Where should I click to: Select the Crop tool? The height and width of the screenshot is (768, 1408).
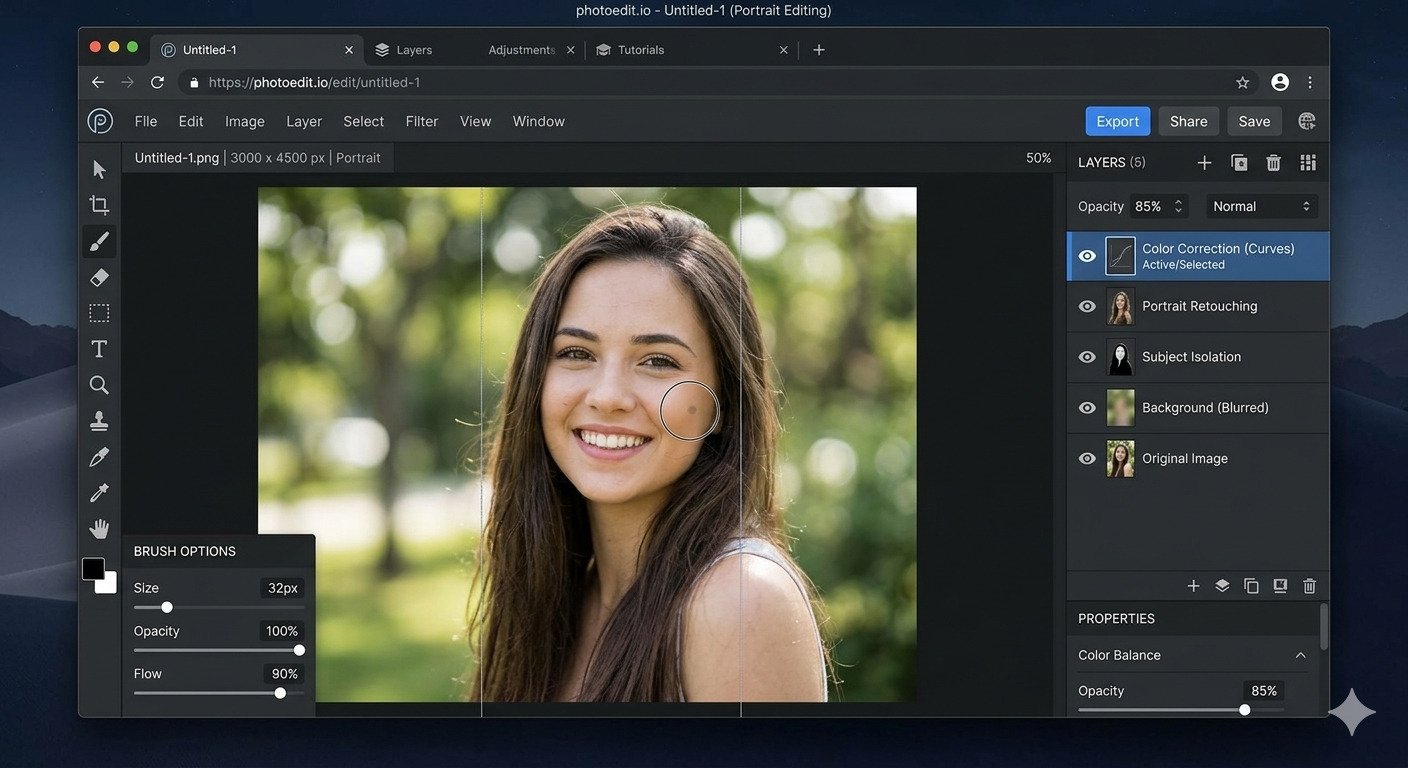click(x=99, y=205)
